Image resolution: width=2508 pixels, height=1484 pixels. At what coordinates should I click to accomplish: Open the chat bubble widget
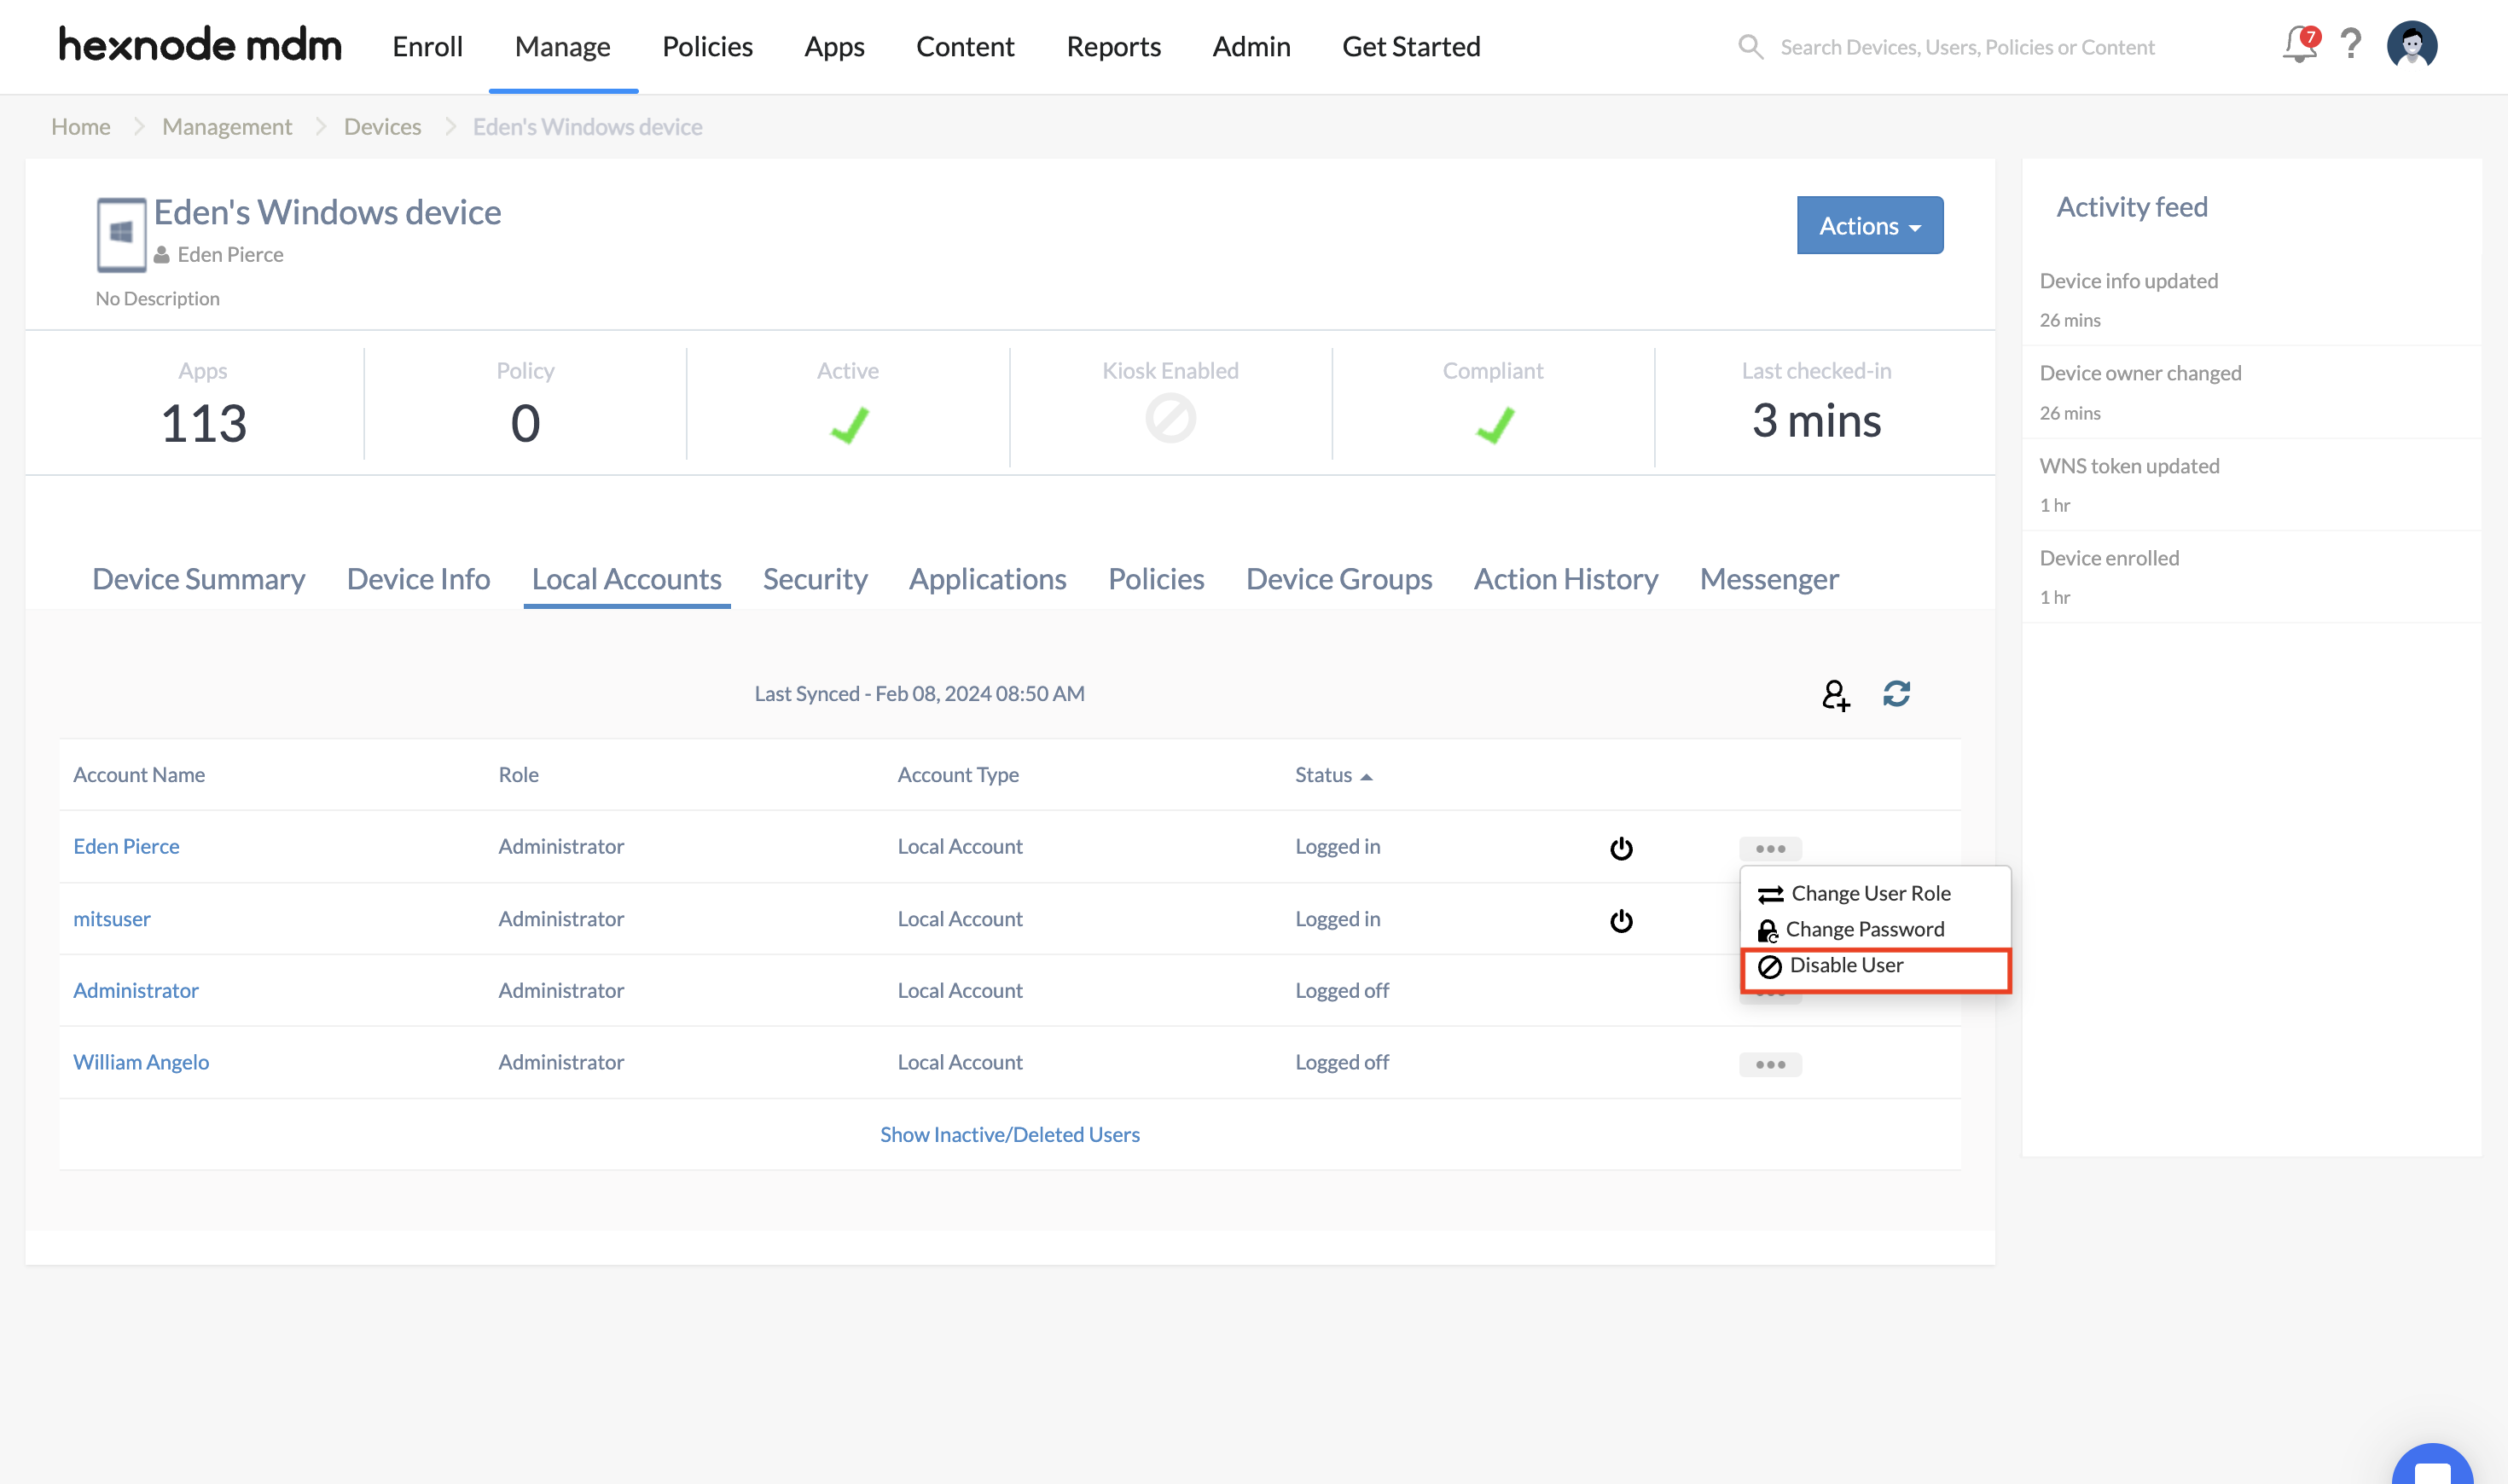point(2432,1465)
